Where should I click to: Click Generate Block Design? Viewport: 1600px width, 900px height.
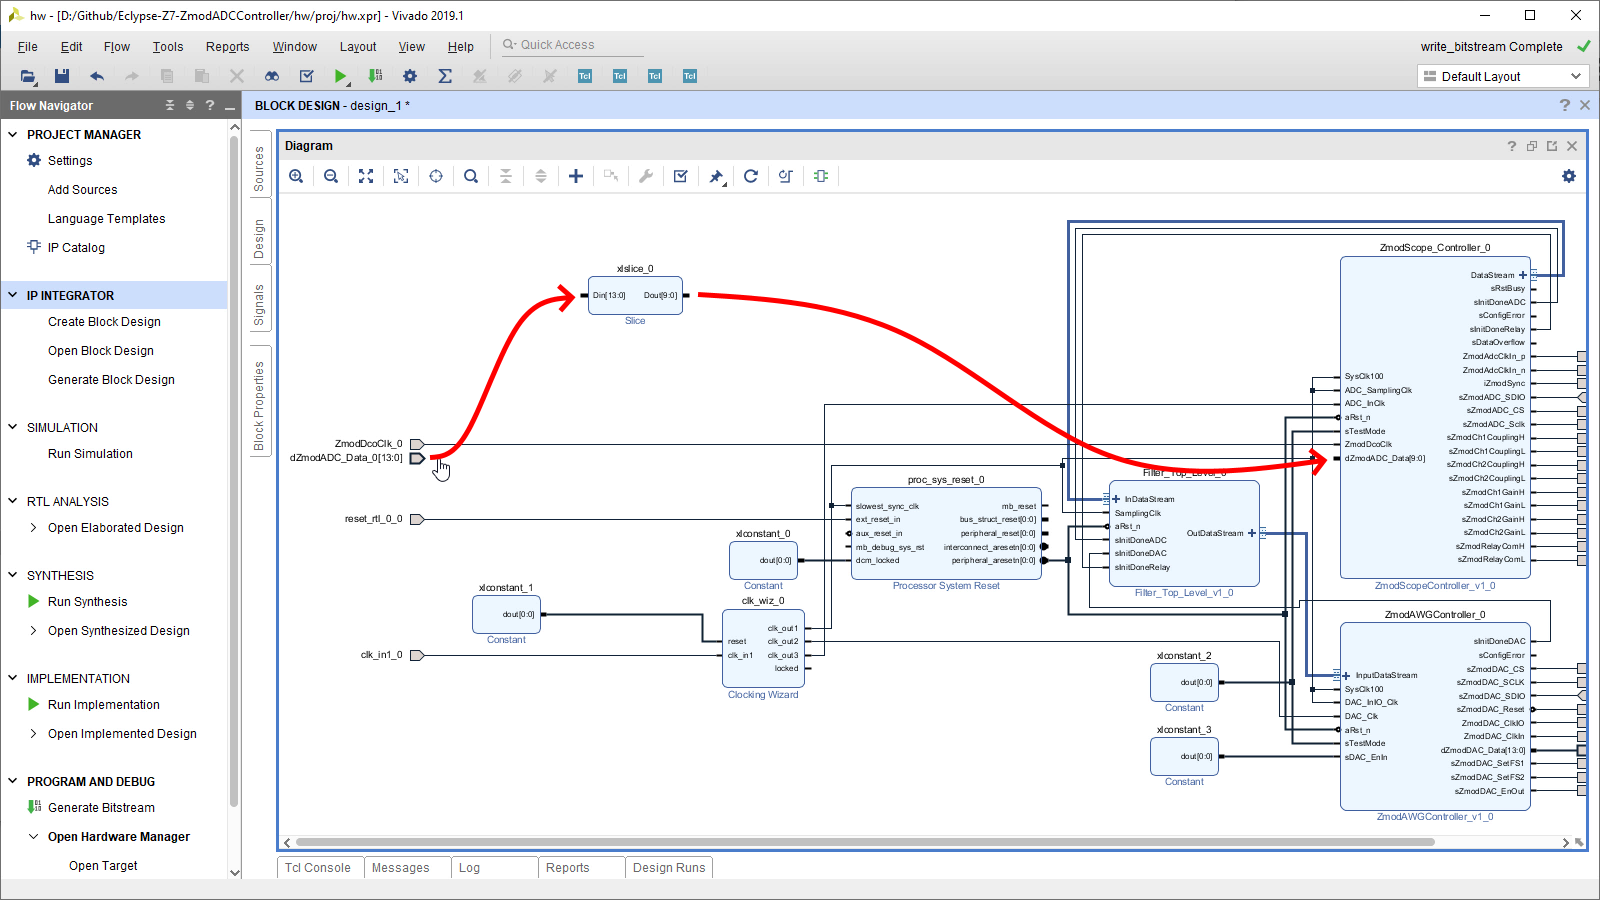pyautogui.click(x=111, y=380)
